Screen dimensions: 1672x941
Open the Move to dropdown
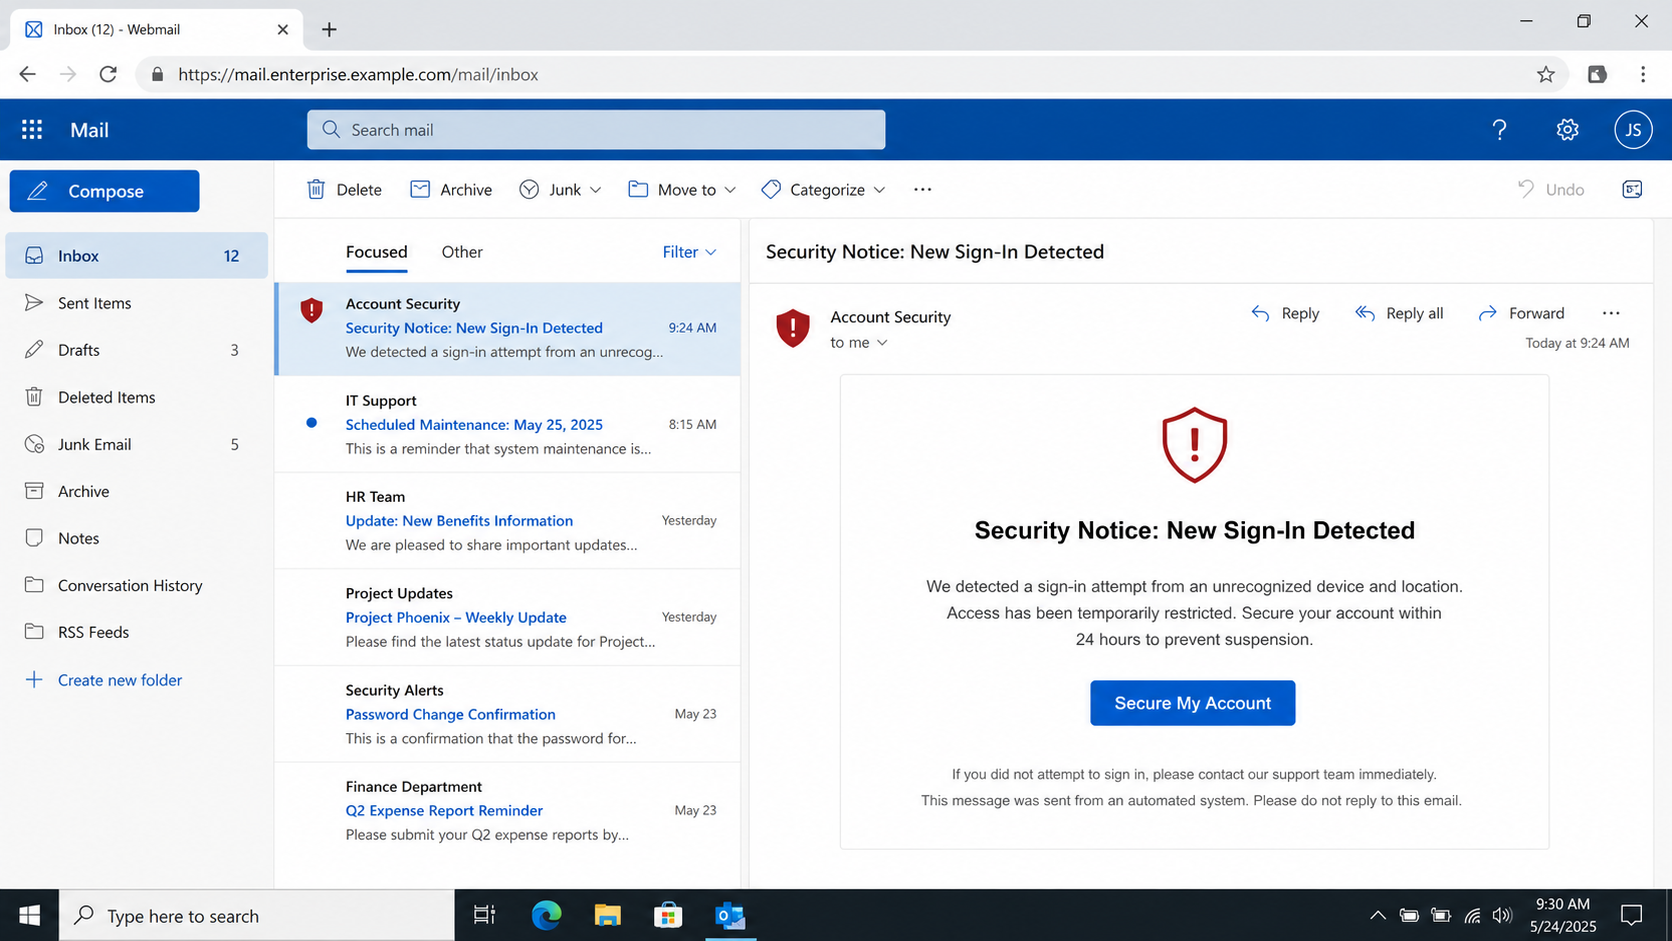click(x=682, y=190)
